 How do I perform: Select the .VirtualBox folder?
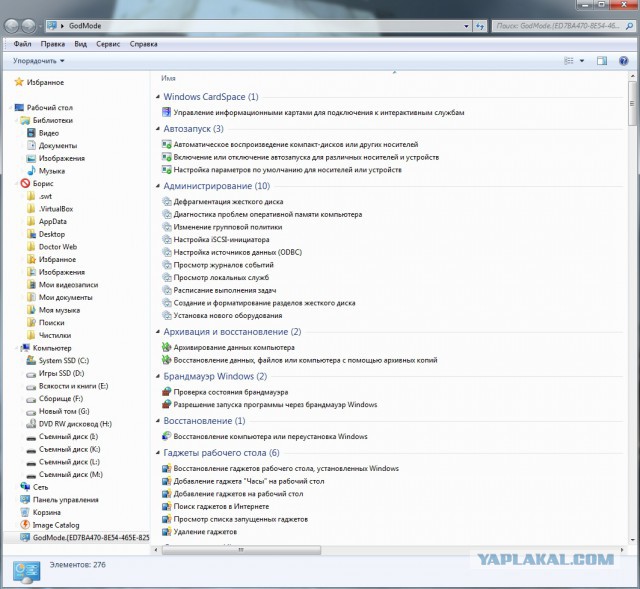pyautogui.click(x=56, y=209)
